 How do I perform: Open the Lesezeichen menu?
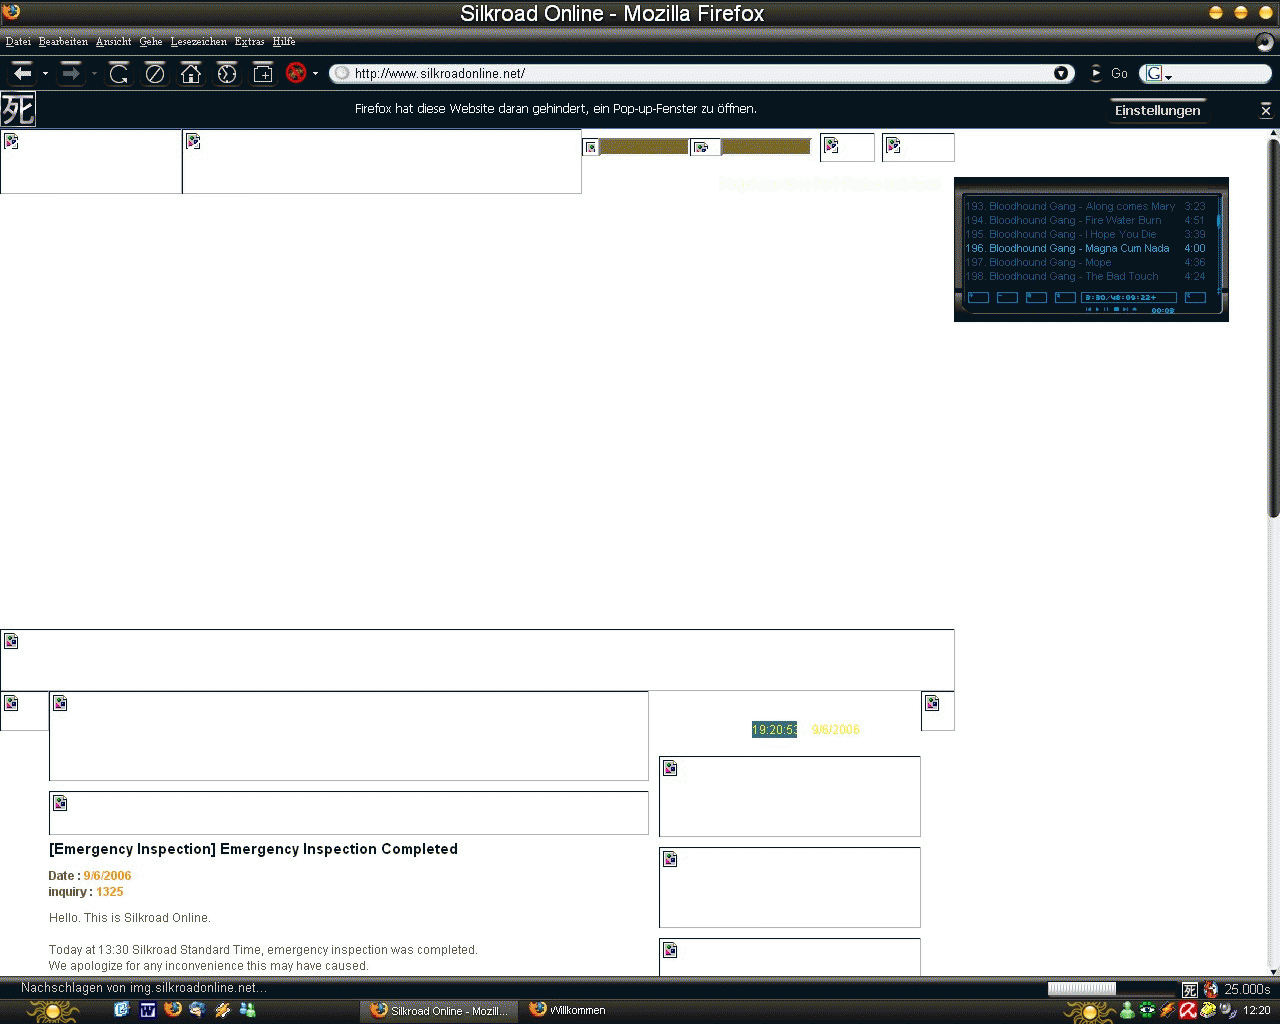click(198, 42)
